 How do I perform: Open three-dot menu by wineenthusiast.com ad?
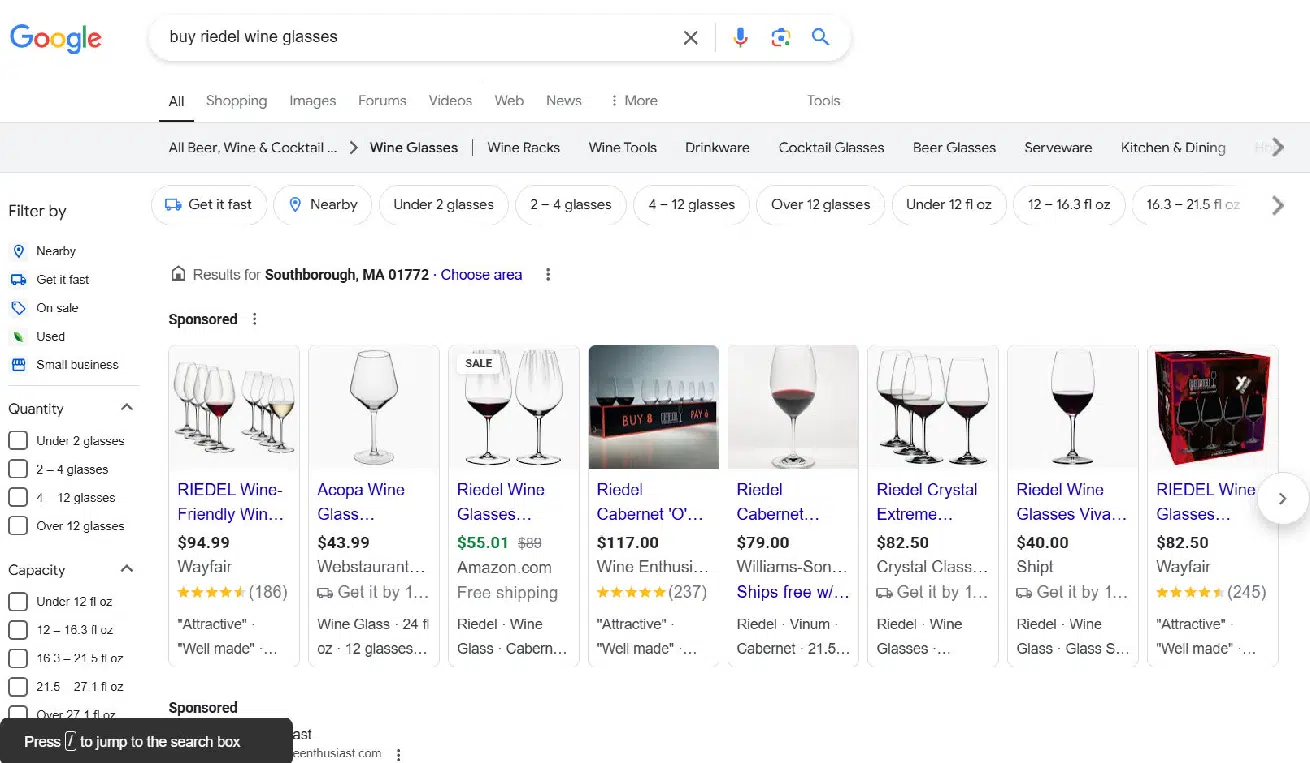[399, 755]
